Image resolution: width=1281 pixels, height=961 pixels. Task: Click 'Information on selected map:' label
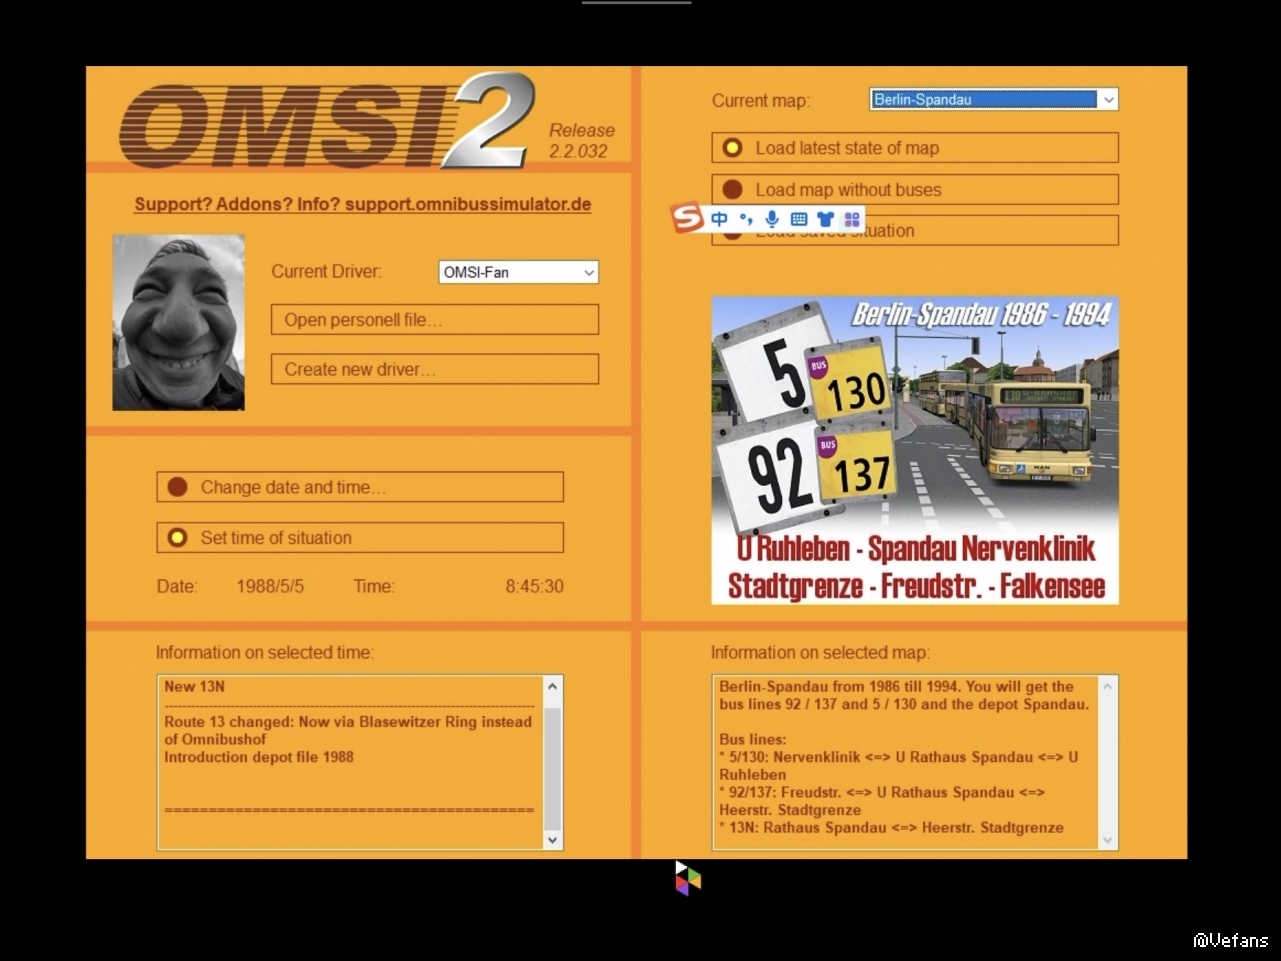820,653
